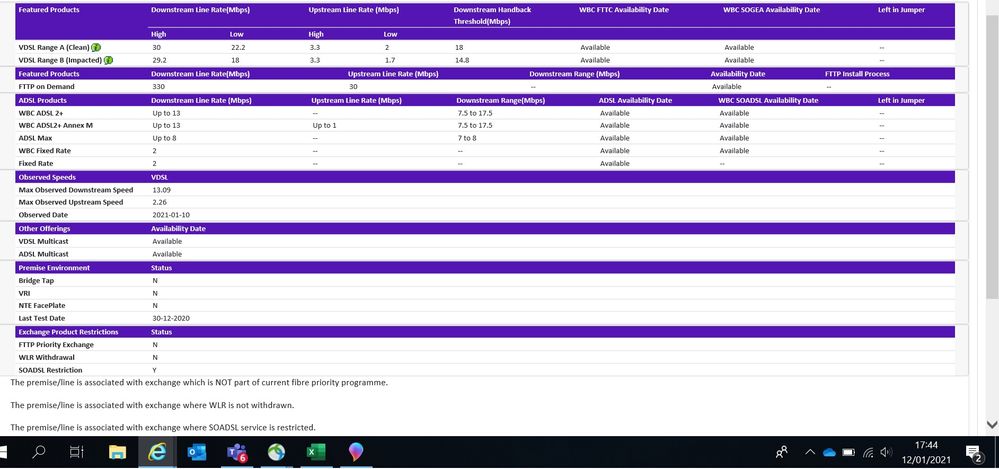This screenshot has width=999, height=469.
Task: Open Windows Start menu
Action: coord(8,452)
